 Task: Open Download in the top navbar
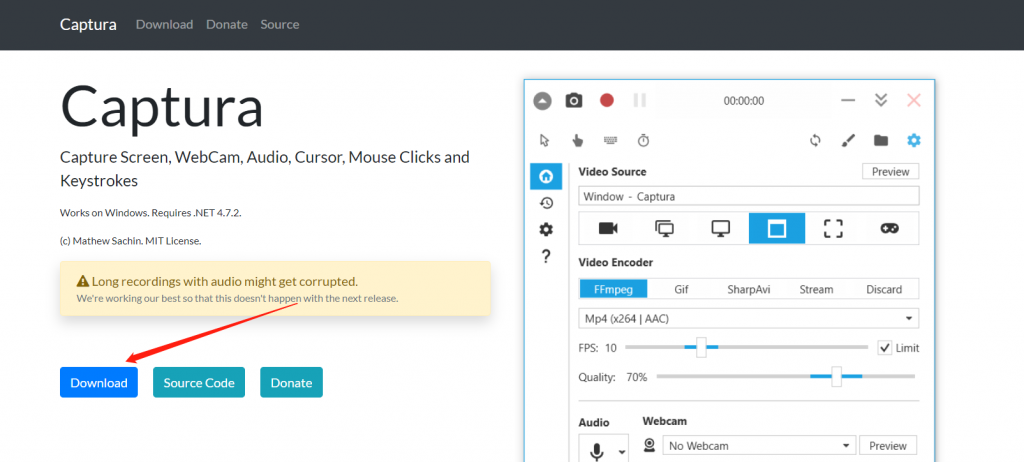(x=165, y=24)
